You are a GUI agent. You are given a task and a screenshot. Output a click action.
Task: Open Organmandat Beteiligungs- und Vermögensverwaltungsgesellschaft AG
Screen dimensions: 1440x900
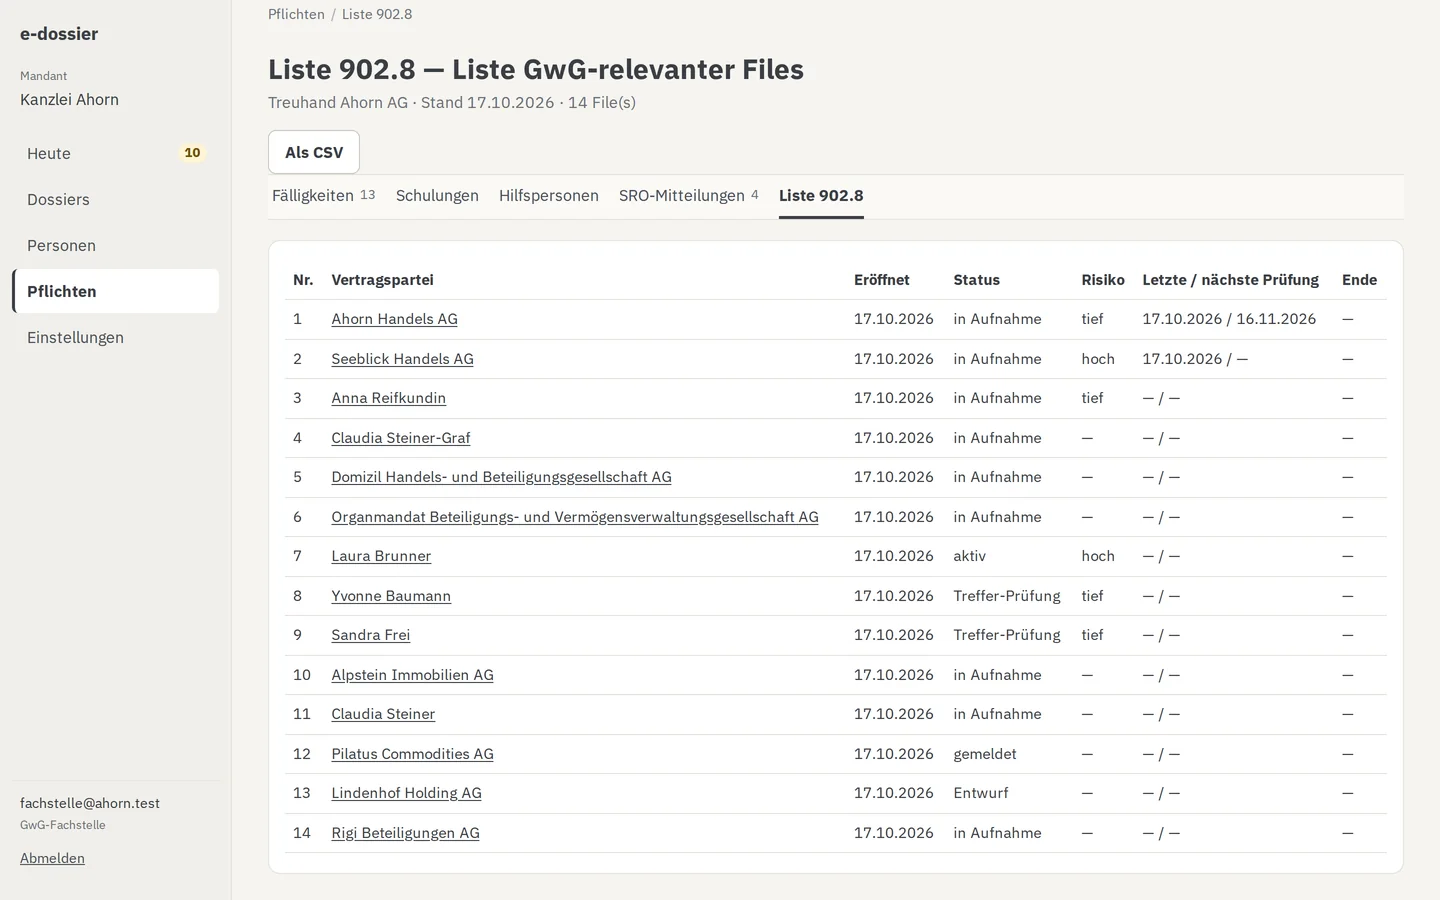[x=575, y=517]
